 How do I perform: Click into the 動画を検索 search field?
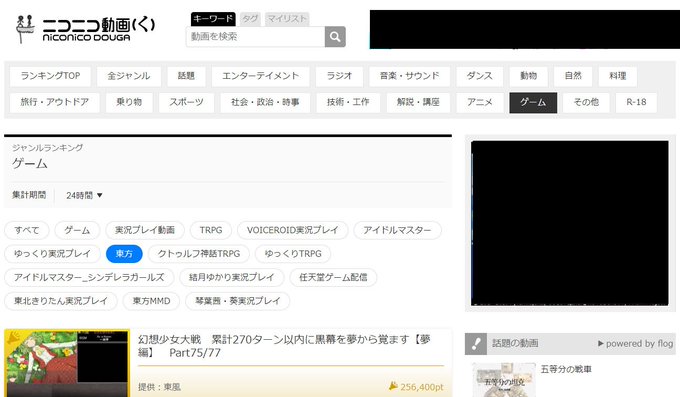pos(255,37)
